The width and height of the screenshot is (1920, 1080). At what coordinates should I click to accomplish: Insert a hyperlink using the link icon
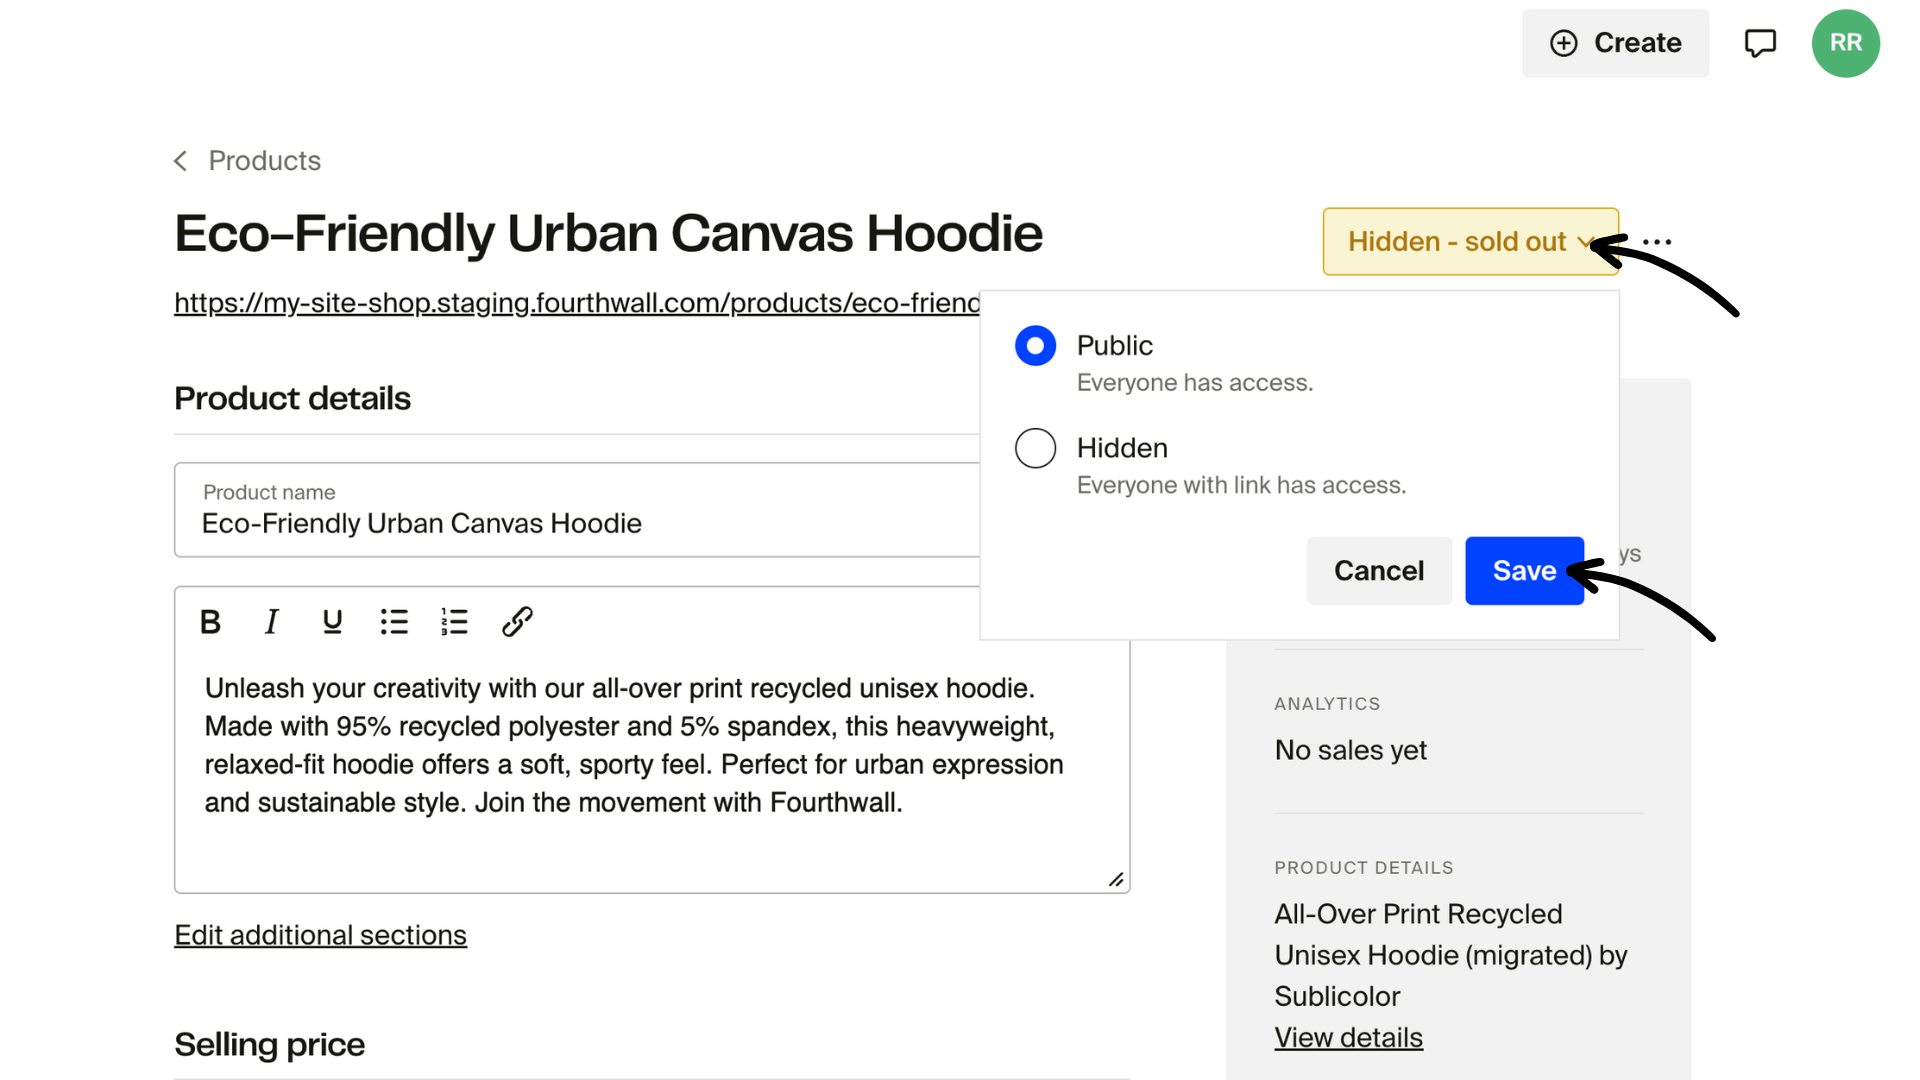517,621
